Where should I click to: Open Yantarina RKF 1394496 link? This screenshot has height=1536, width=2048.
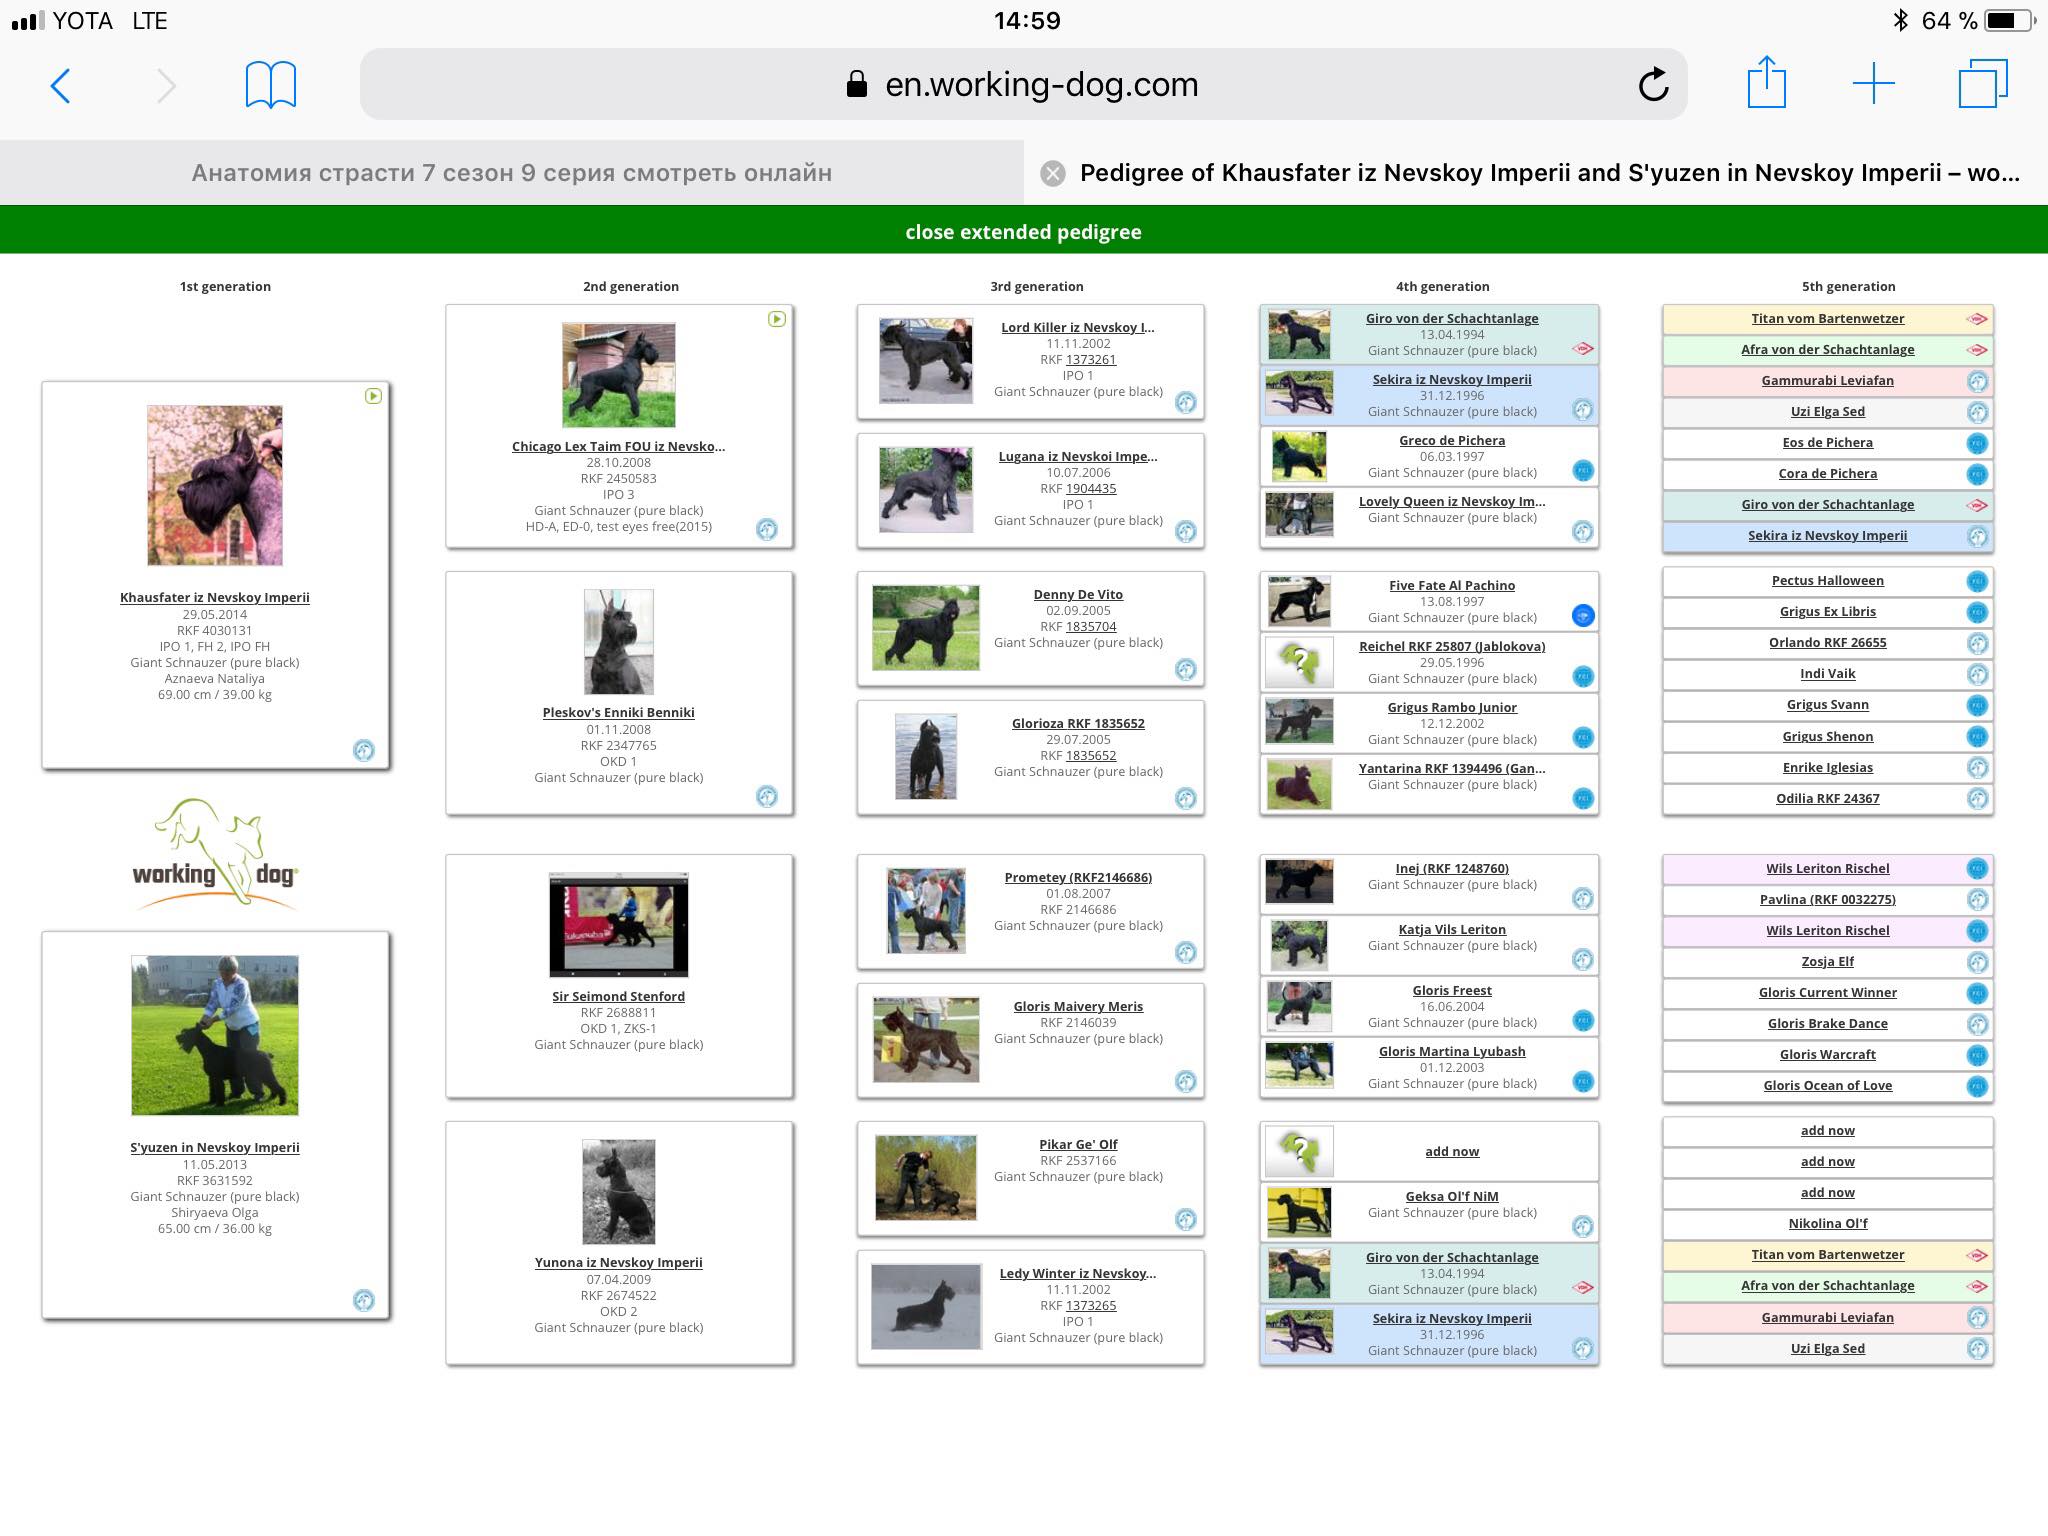pos(1452,768)
